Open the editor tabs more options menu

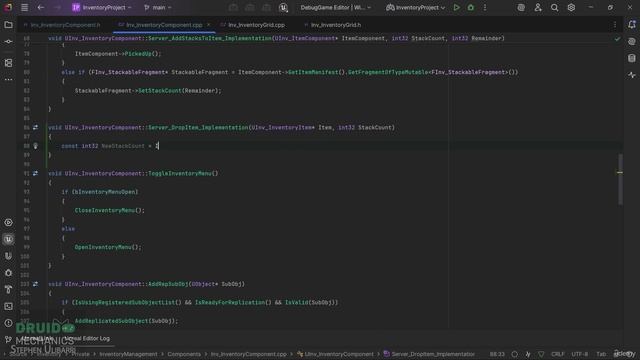click(x=615, y=25)
